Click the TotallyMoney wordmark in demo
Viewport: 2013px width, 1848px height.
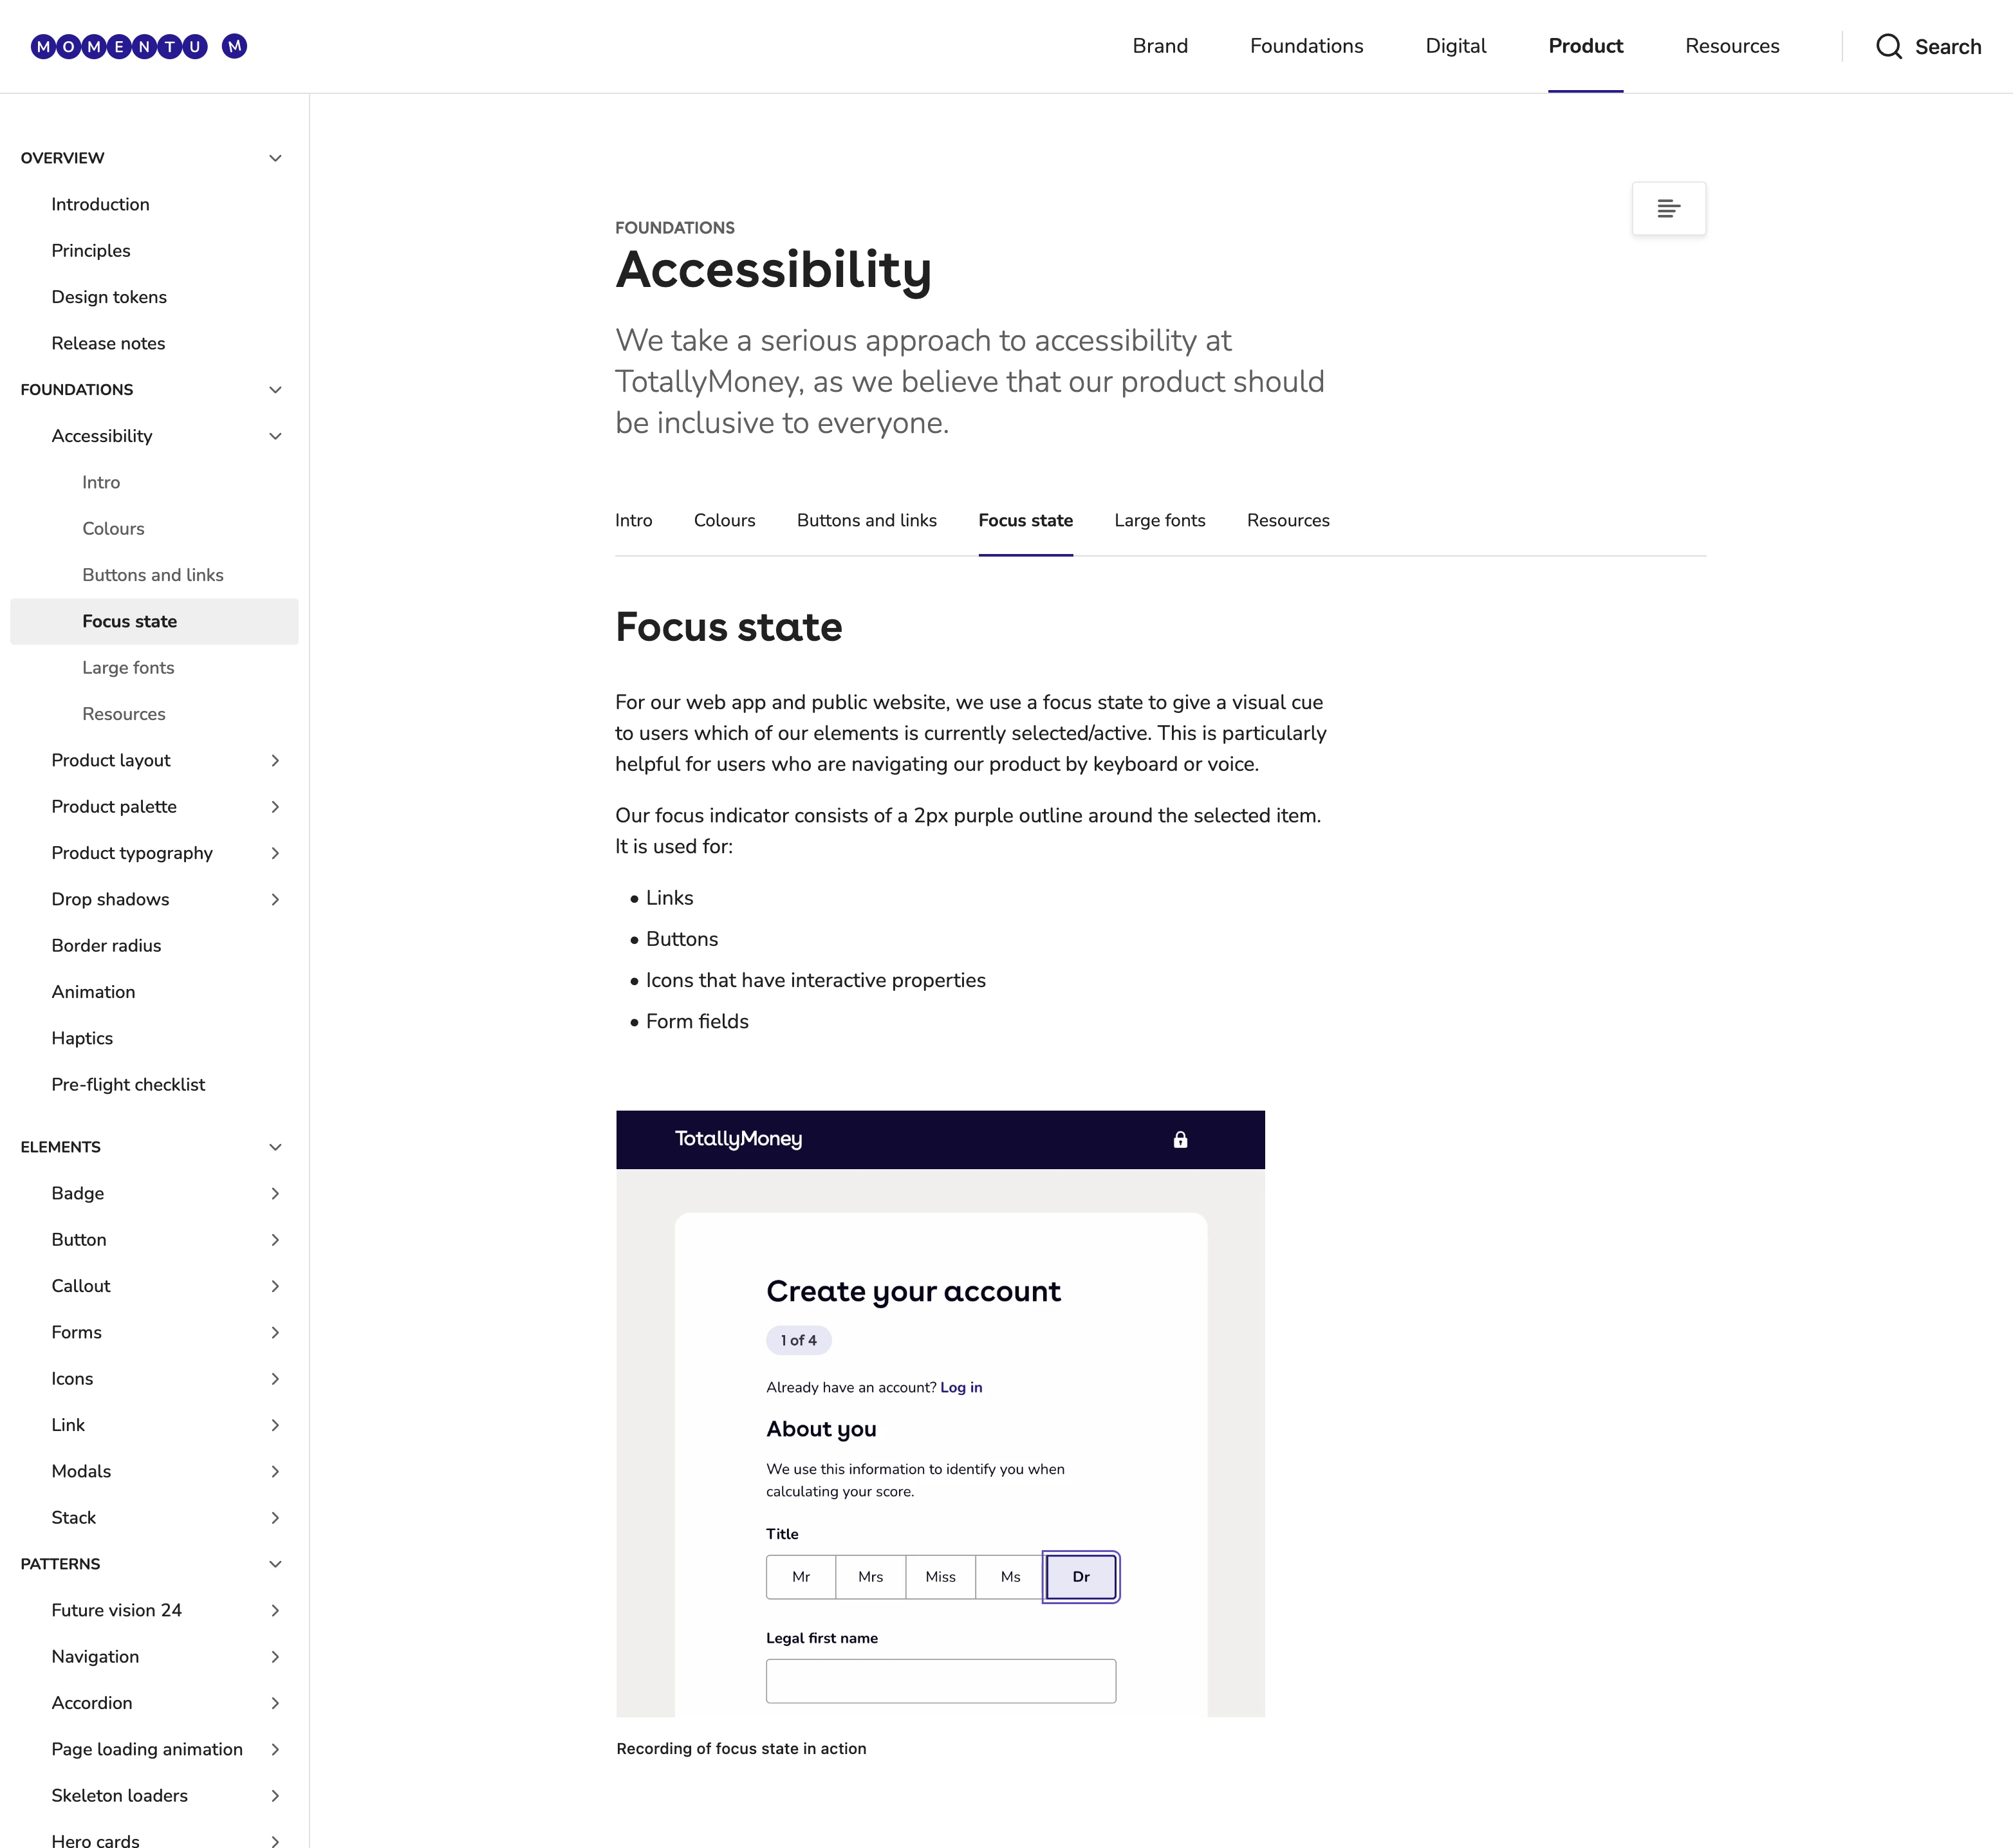738,1139
